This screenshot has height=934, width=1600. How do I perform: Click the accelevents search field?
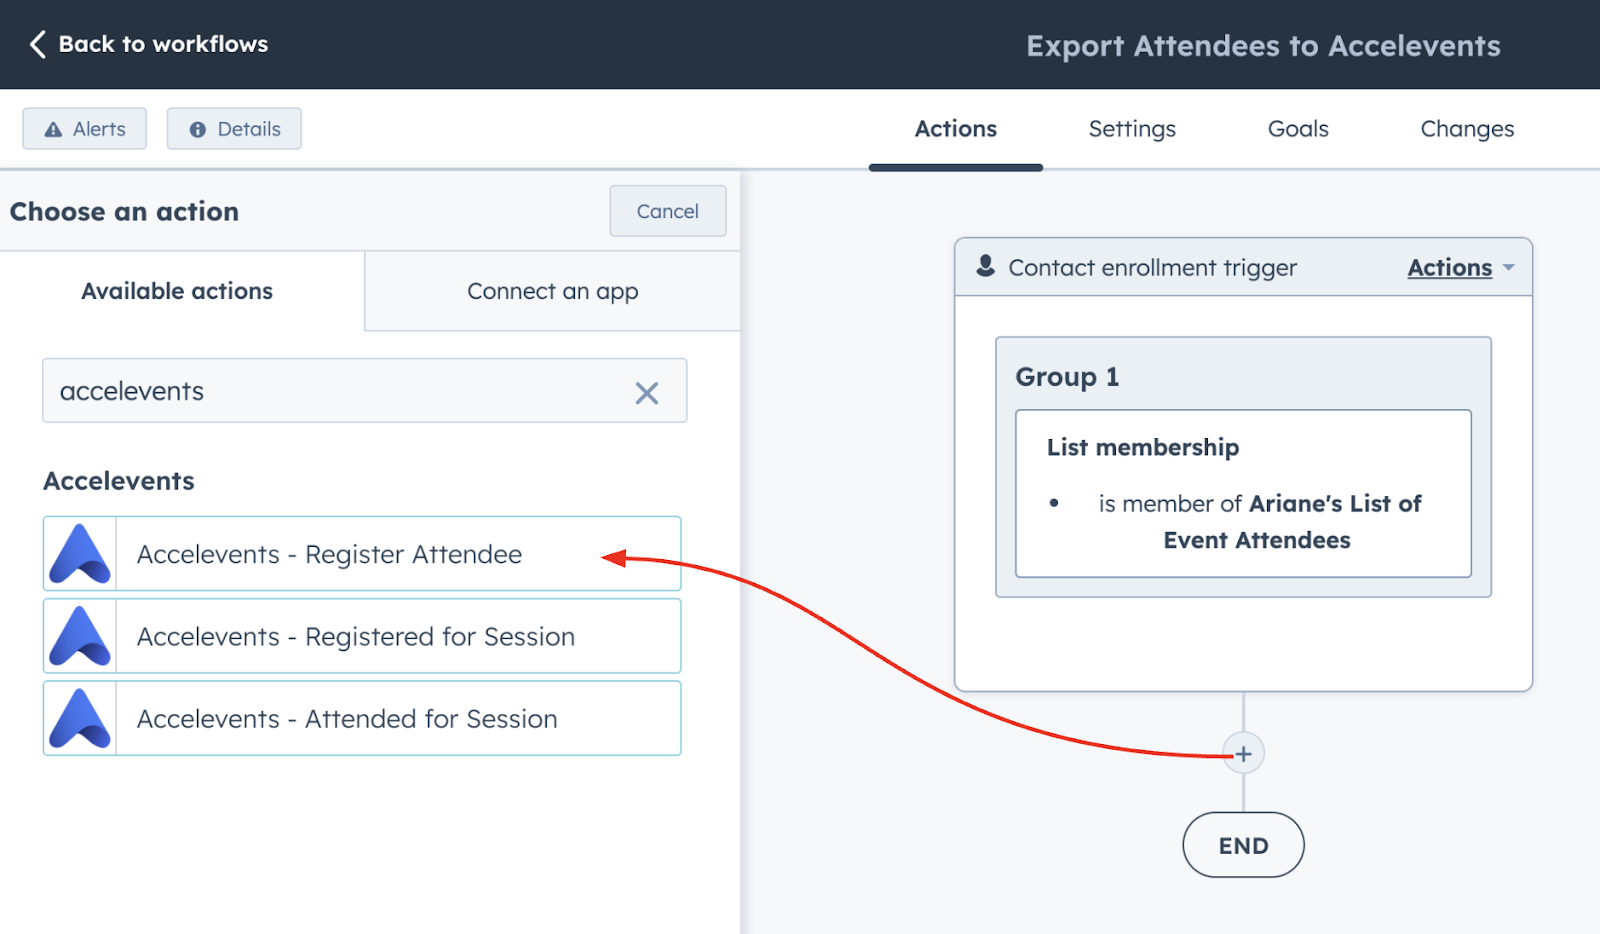(x=364, y=391)
